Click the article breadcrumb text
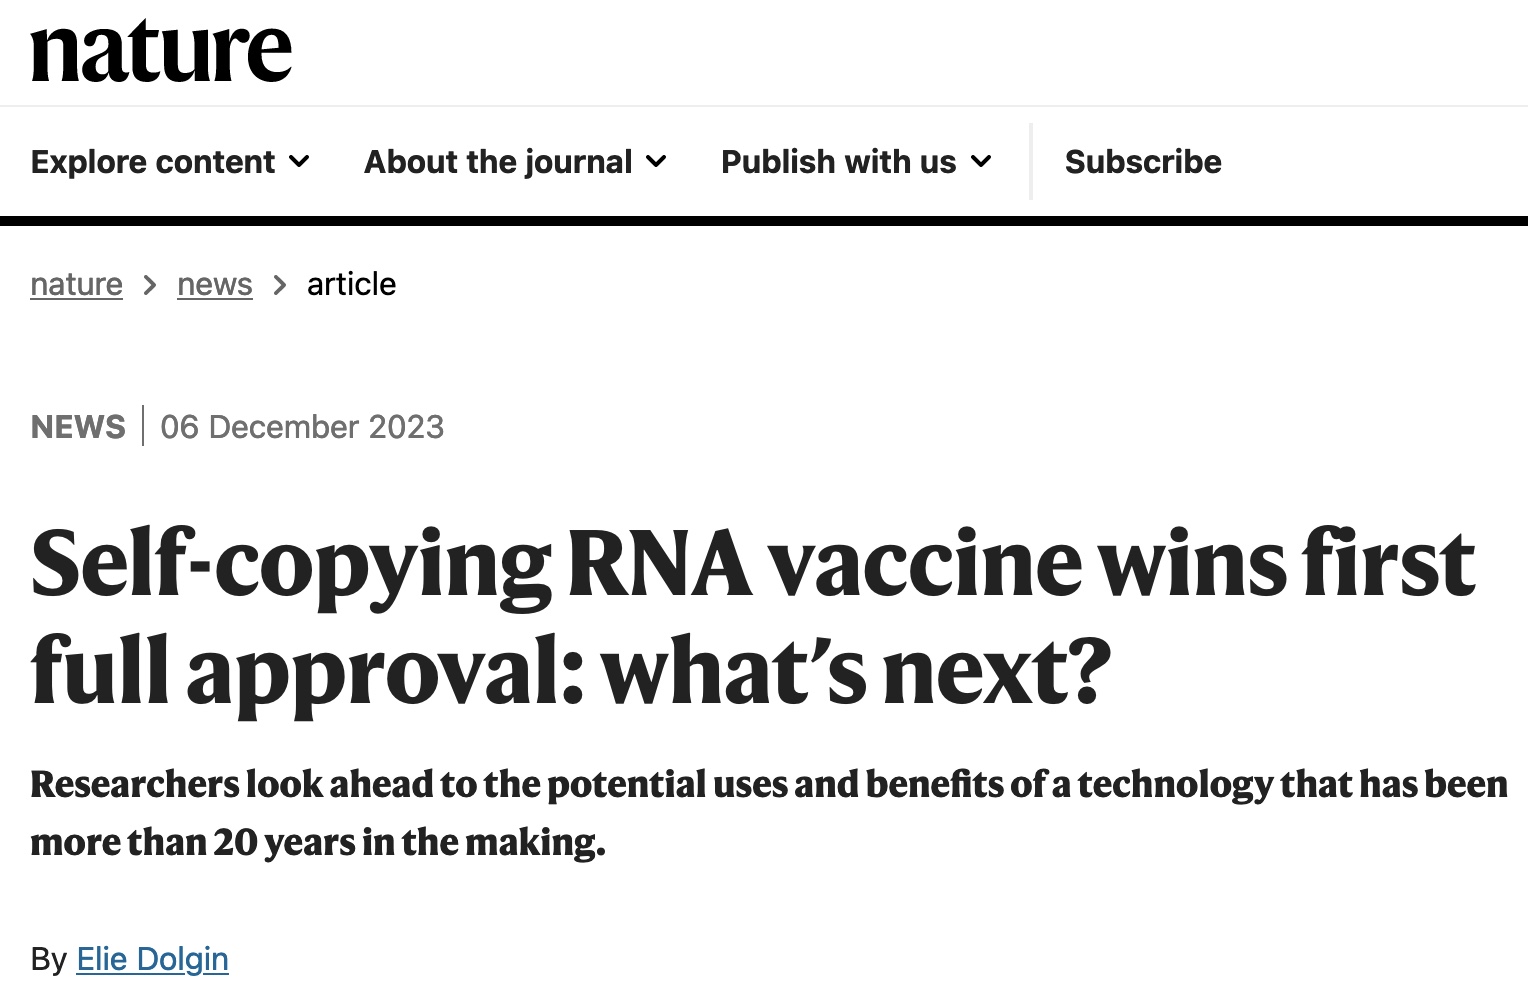 [351, 284]
